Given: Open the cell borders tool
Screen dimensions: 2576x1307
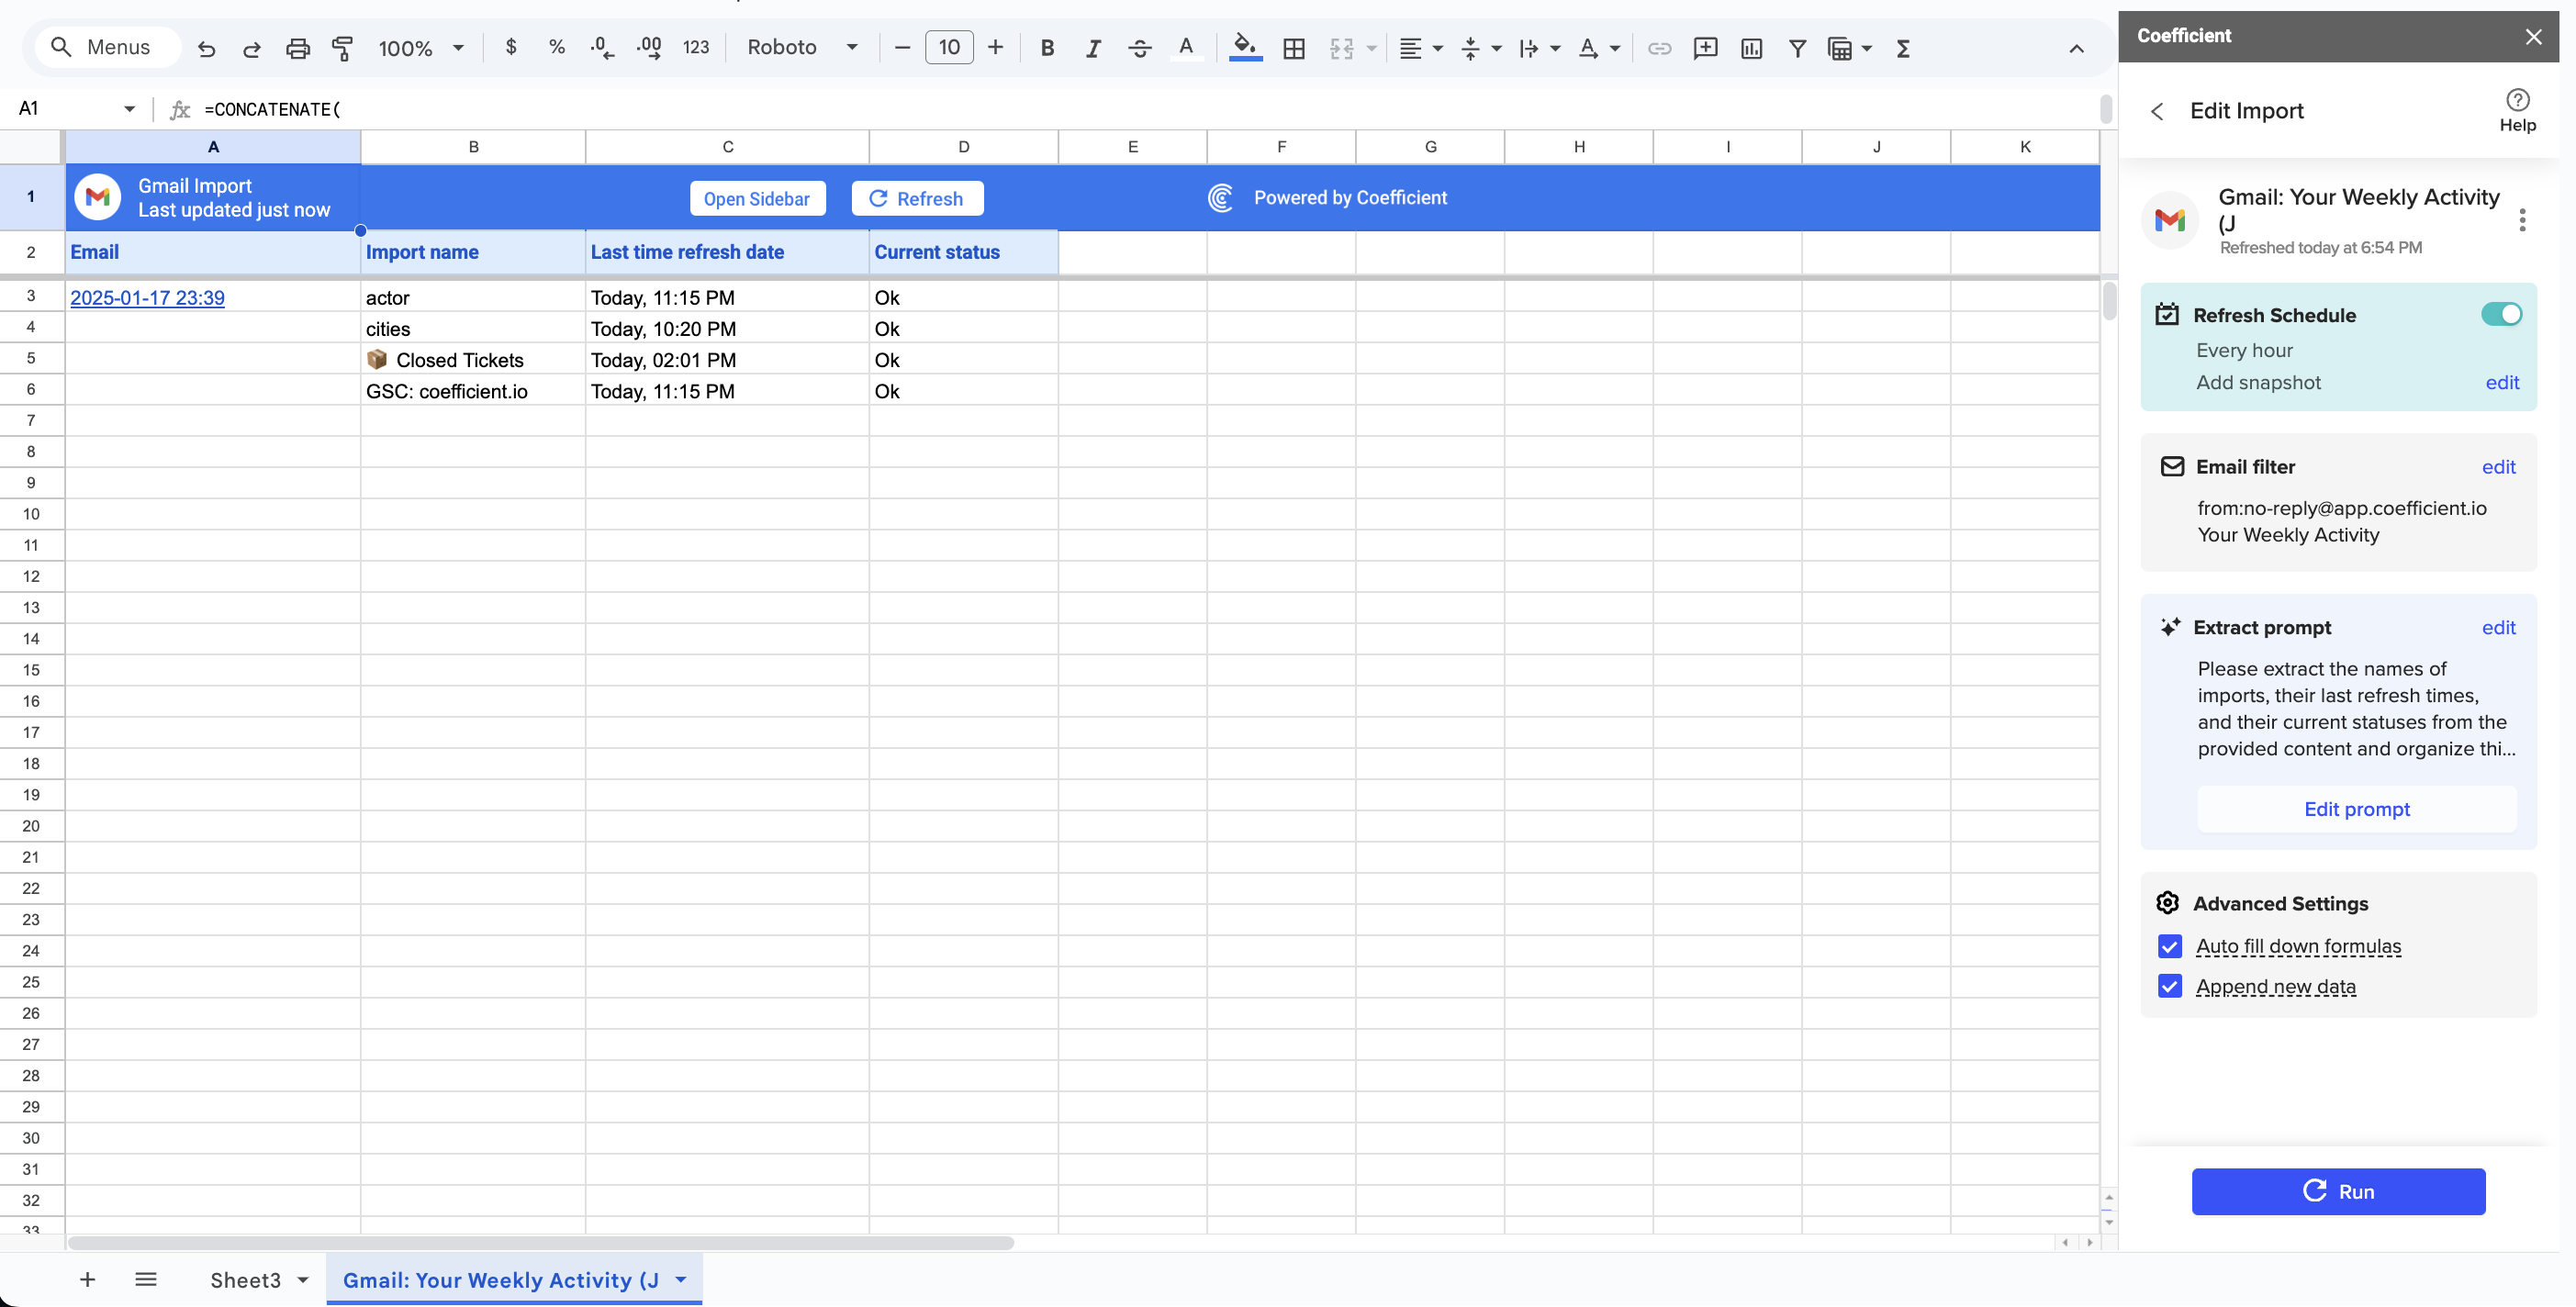Looking at the screenshot, I should 1293,48.
